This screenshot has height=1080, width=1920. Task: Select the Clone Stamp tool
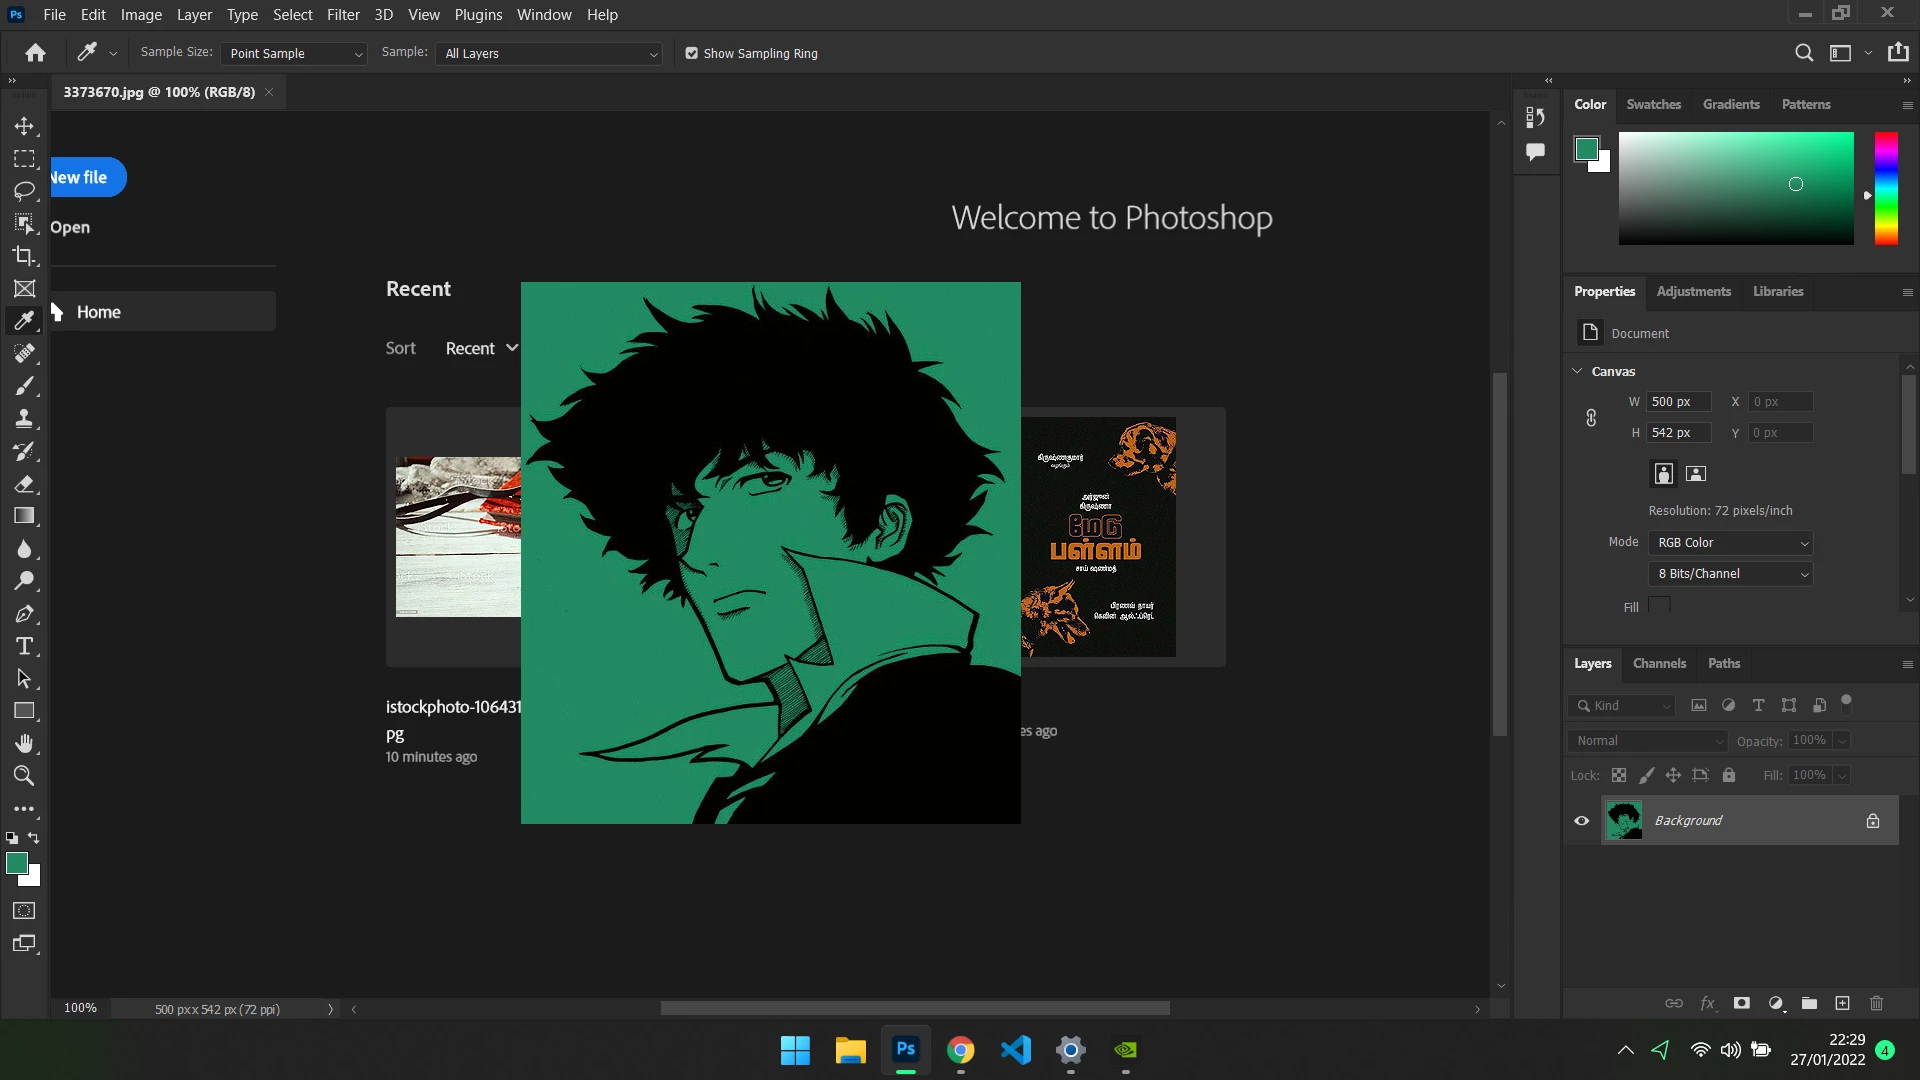[x=24, y=418]
